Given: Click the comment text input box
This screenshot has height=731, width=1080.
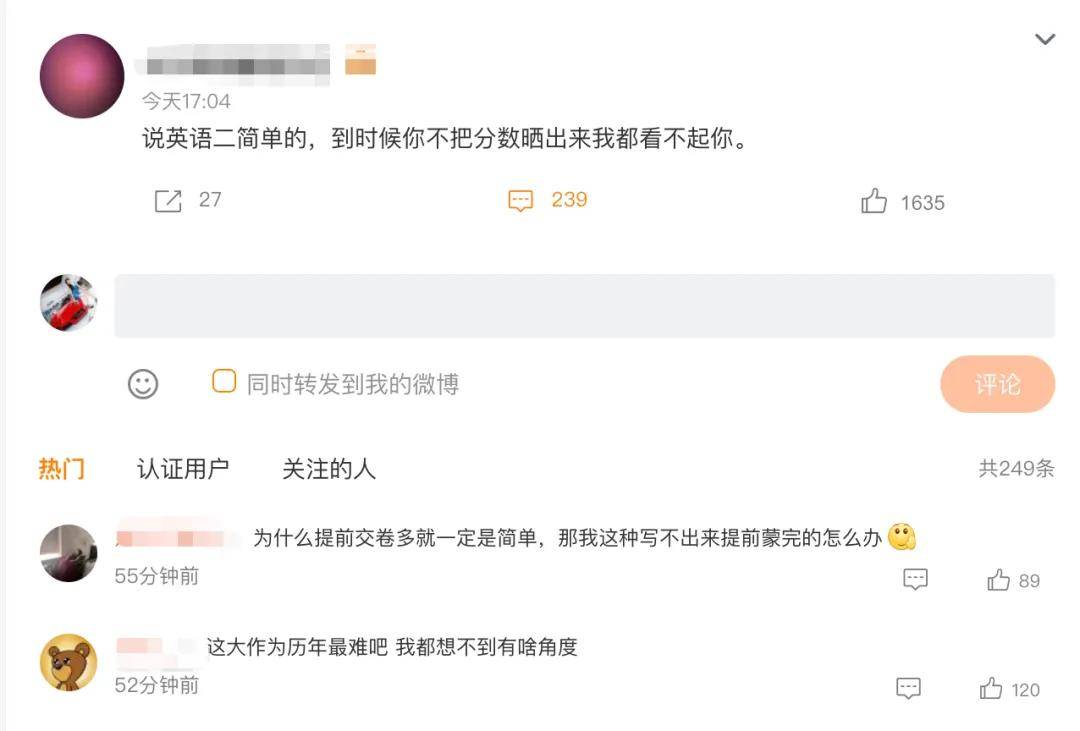Looking at the screenshot, I should coord(584,306).
